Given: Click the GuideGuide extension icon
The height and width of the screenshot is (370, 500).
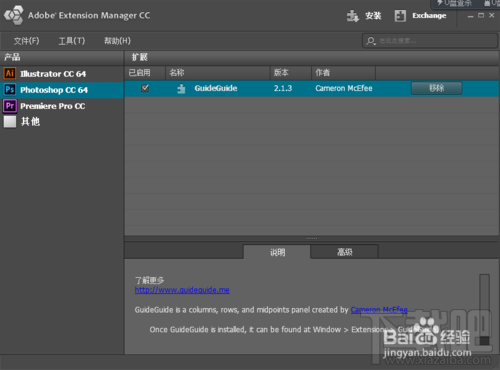Looking at the screenshot, I should pos(181,89).
